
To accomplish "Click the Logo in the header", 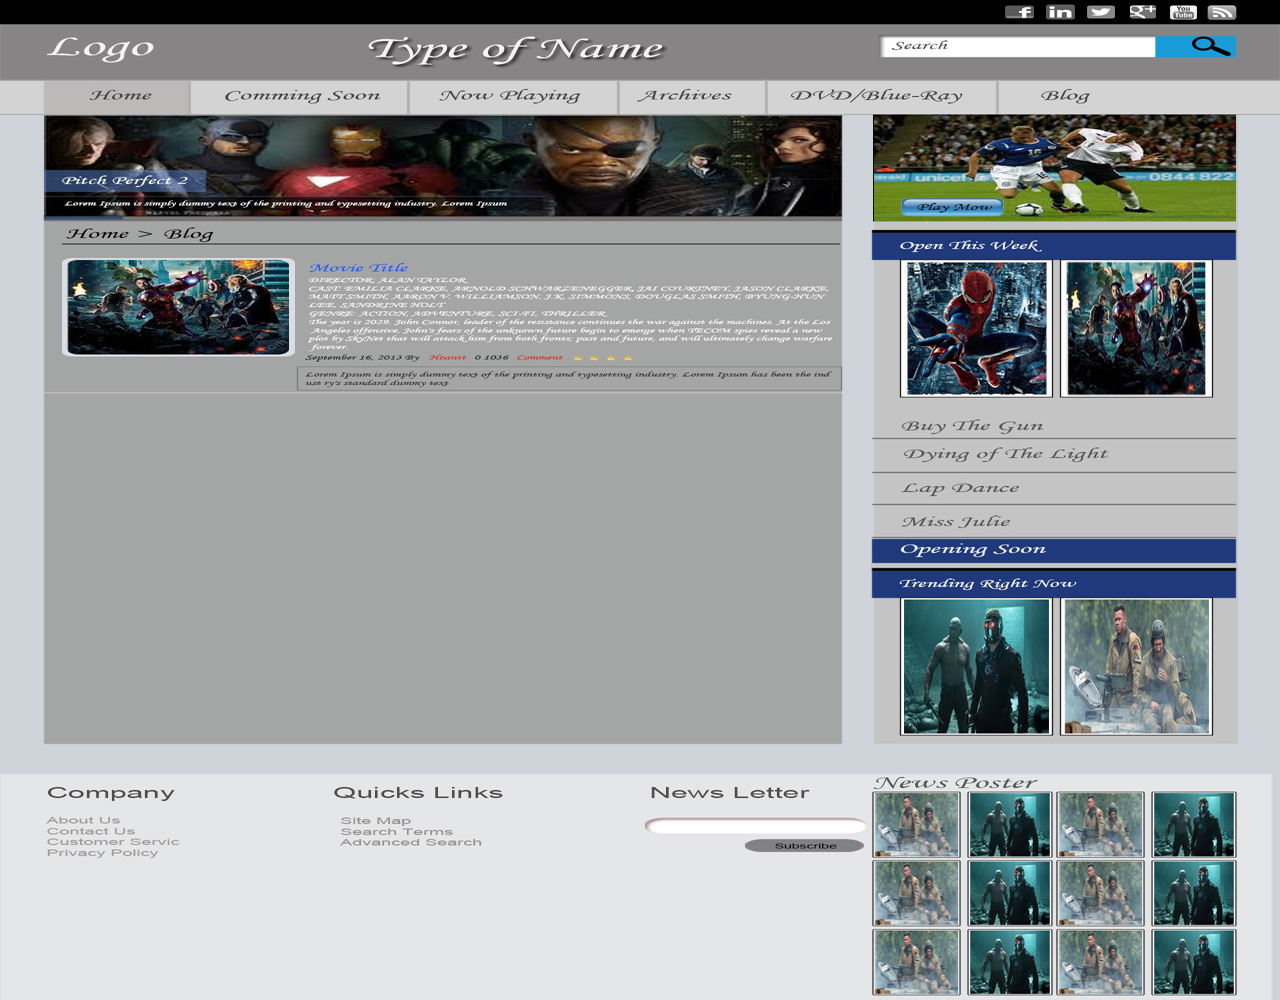I will tap(101, 47).
